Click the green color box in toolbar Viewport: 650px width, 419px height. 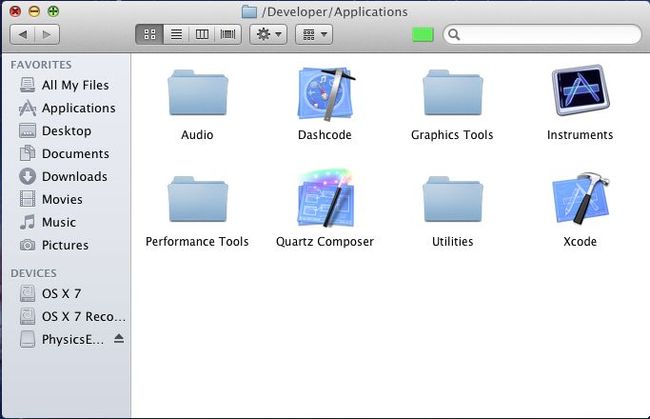click(x=423, y=34)
